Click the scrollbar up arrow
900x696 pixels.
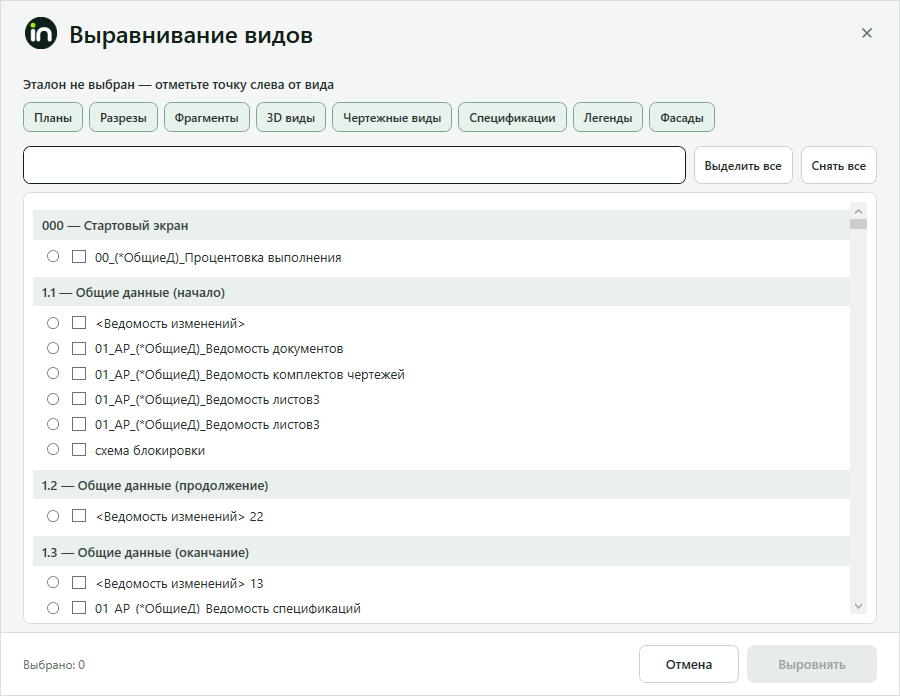(x=858, y=211)
